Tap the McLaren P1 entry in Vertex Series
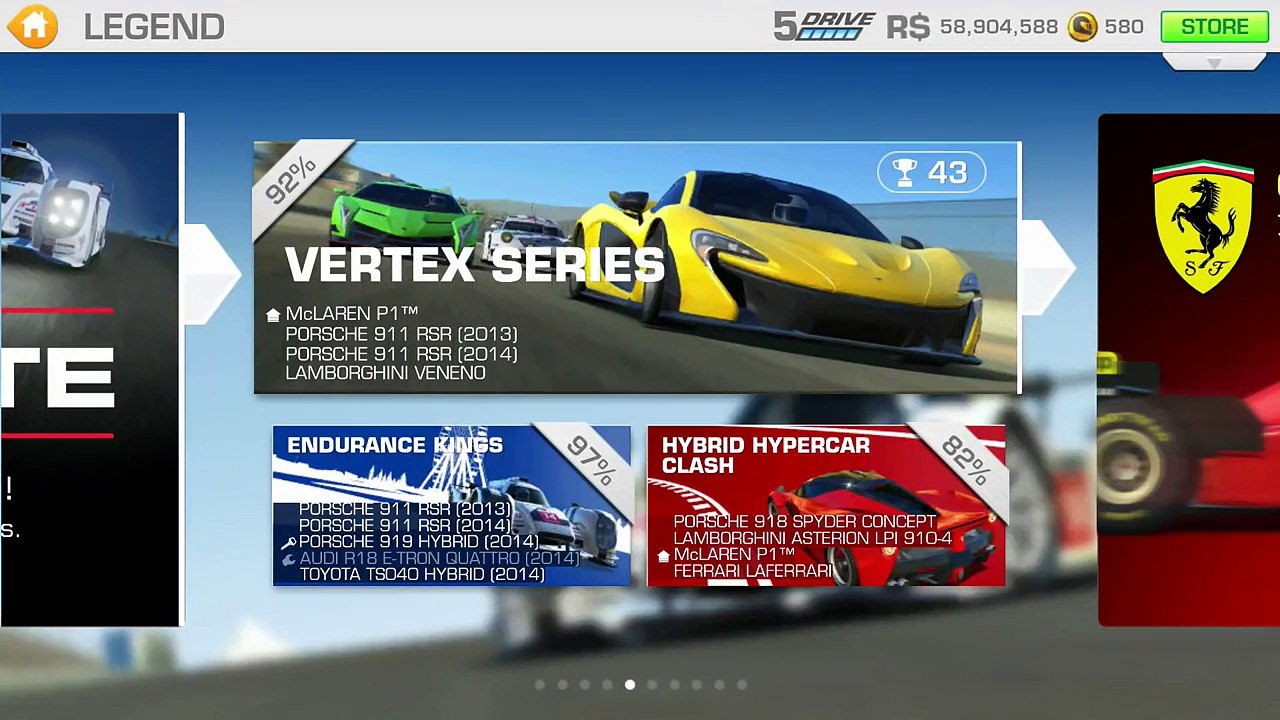 (351, 314)
